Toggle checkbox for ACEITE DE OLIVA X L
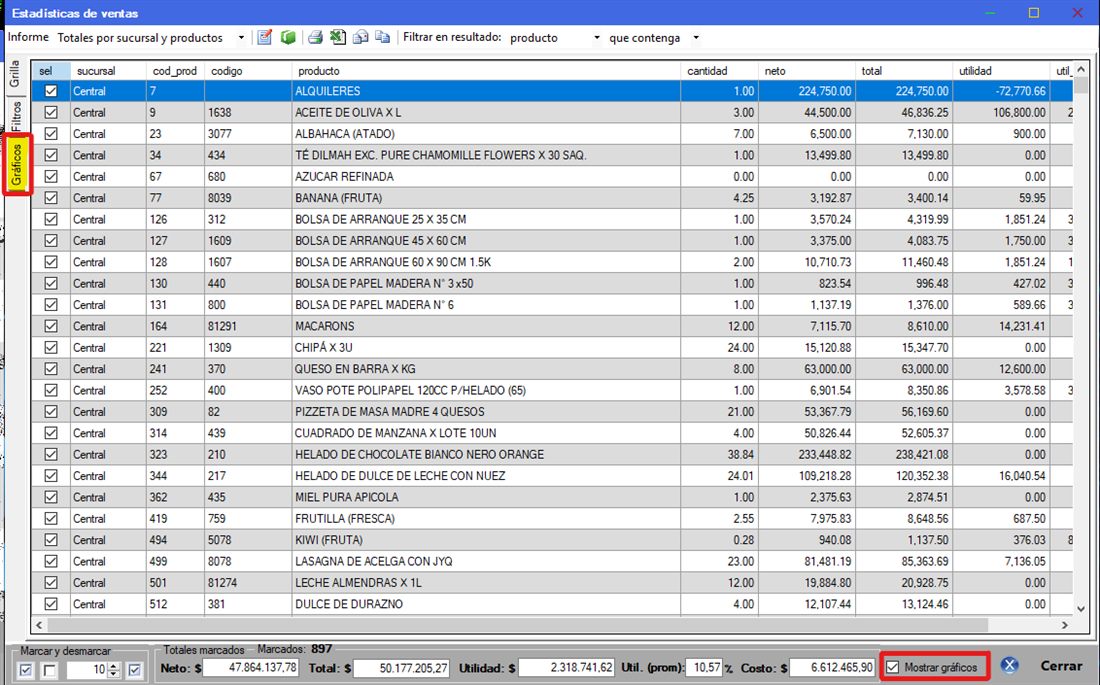Screen dimensions: 1100x685 pos(51,112)
